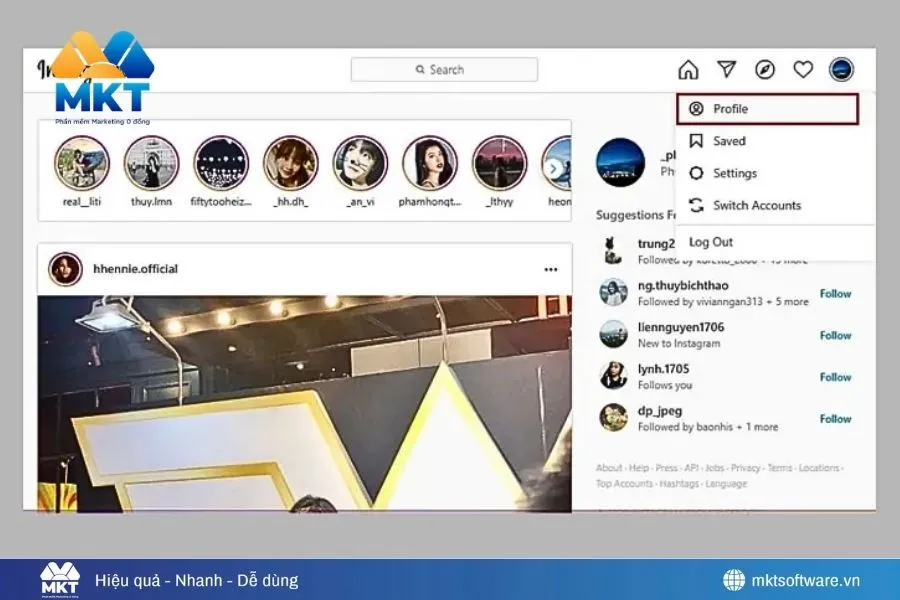900x600 pixels.
Task: Open options on hhennie.official's post
Action: [551, 269]
